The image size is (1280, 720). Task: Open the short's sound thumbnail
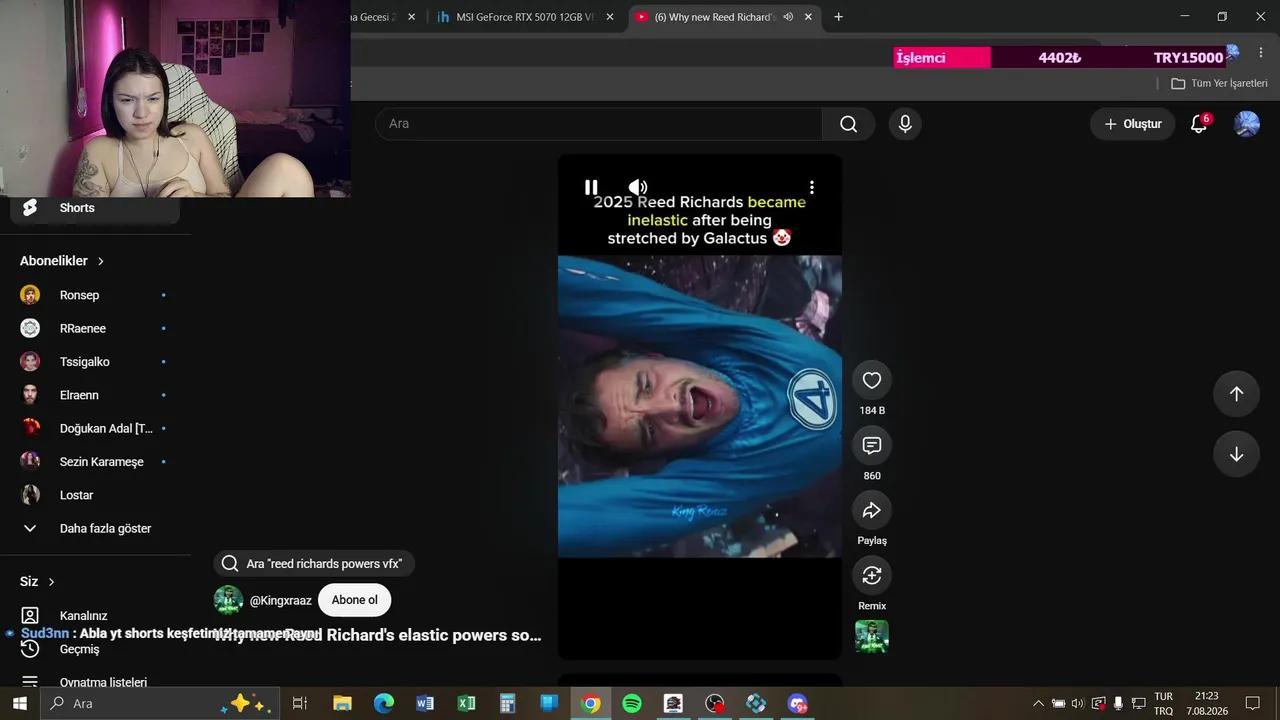pos(872,637)
